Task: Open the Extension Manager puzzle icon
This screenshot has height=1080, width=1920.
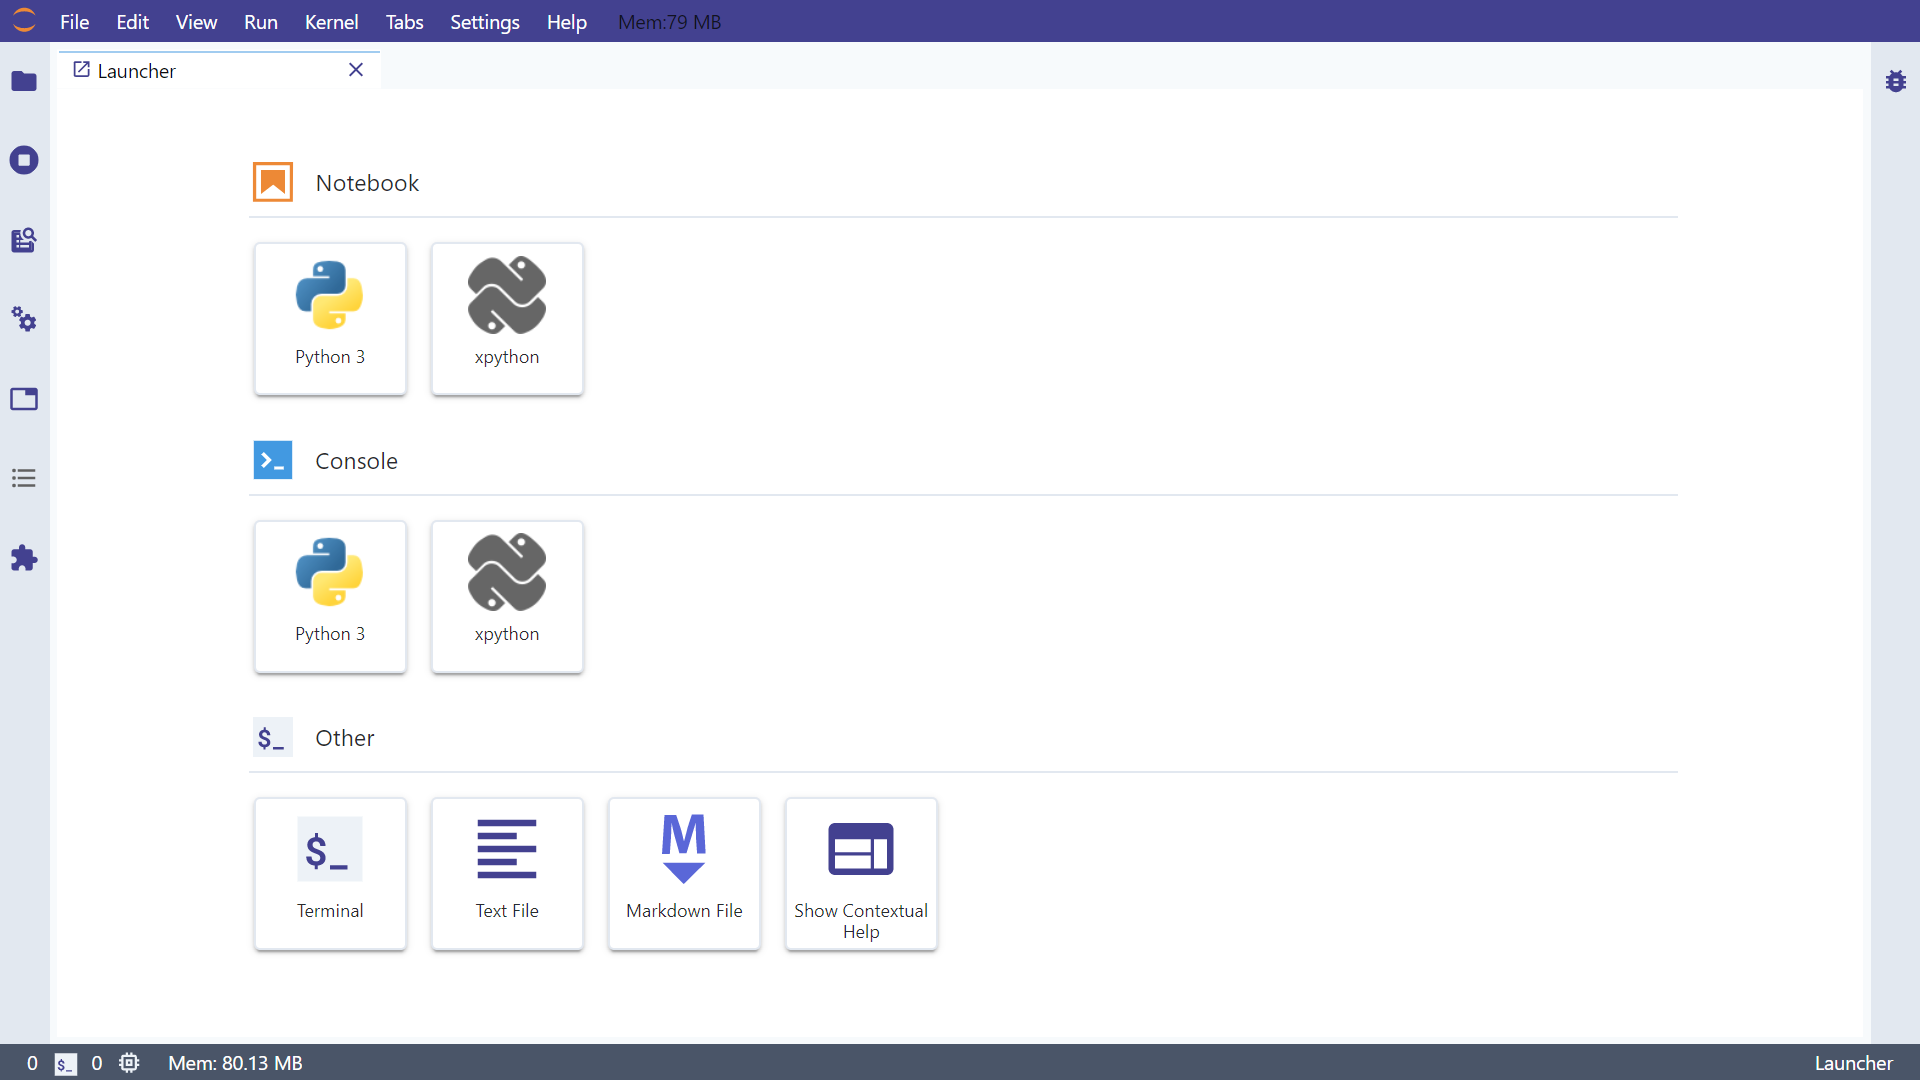Action: tap(24, 558)
